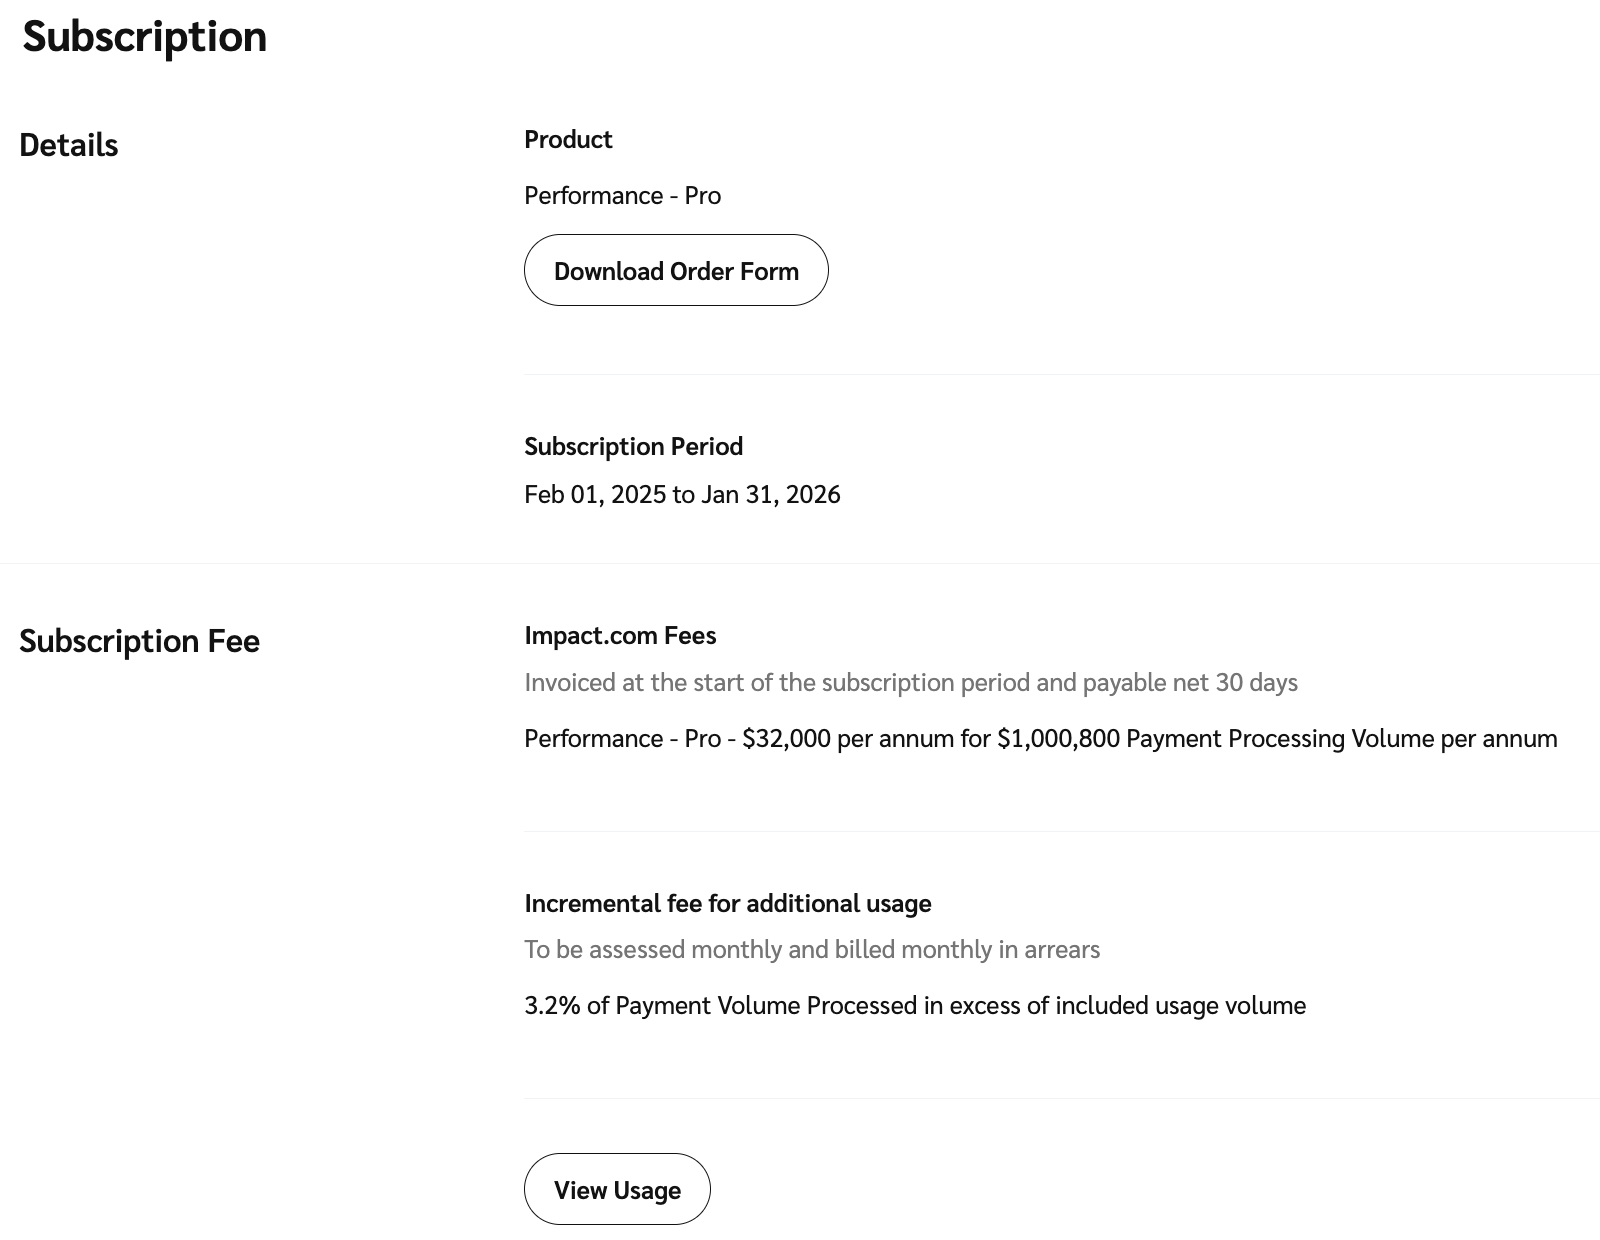Click the Subscription page title
The image size is (1600, 1240).
tap(145, 37)
